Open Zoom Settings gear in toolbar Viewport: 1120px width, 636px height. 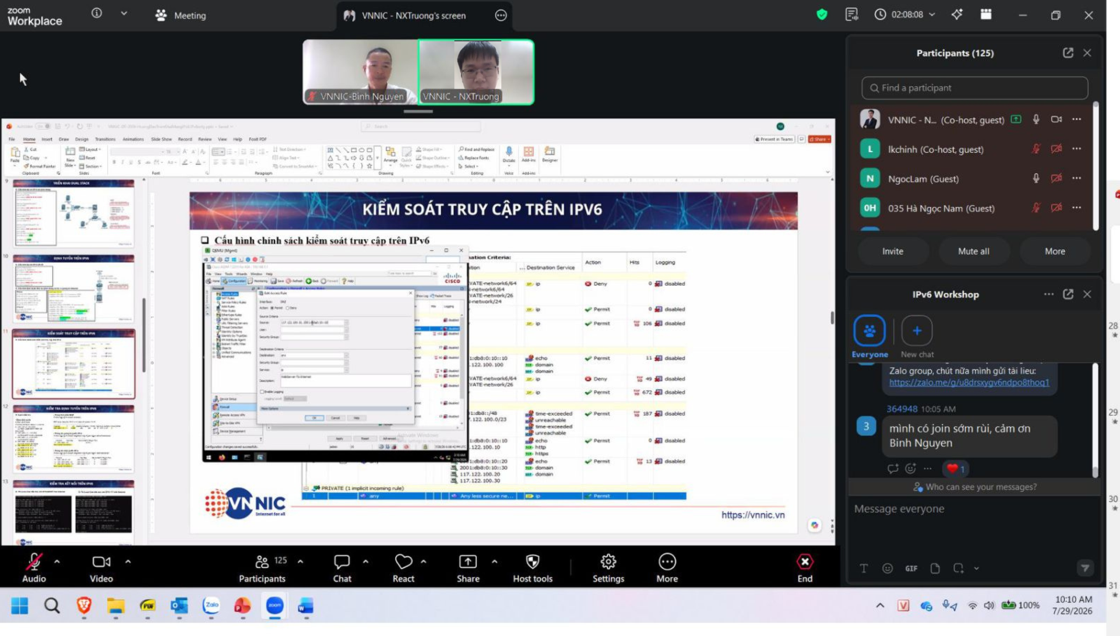608,562
